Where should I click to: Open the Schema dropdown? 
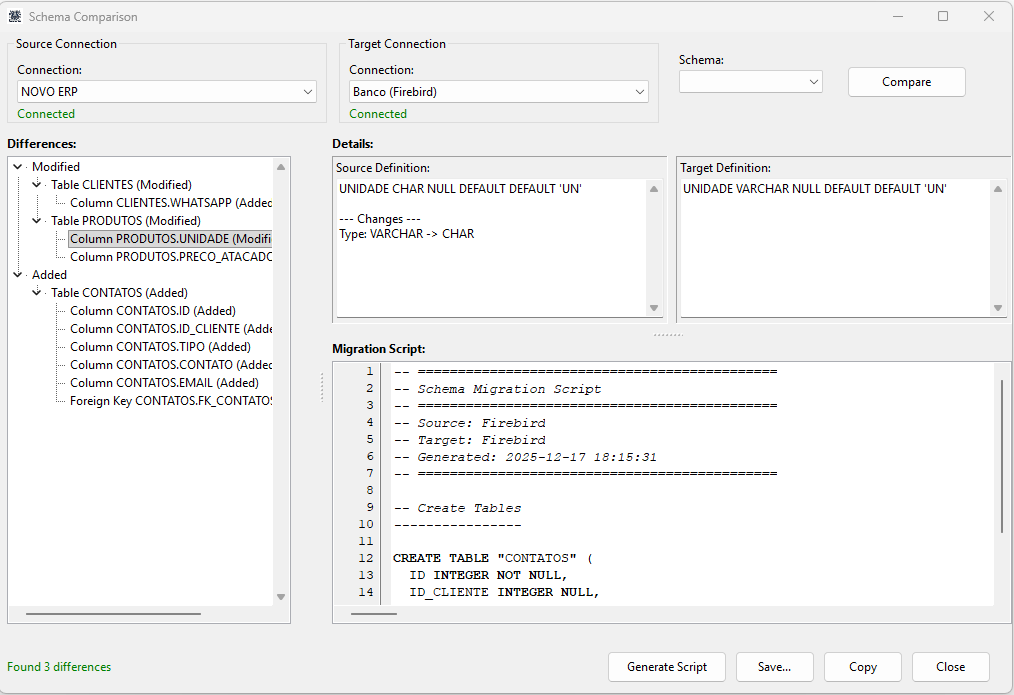point(750,82)
